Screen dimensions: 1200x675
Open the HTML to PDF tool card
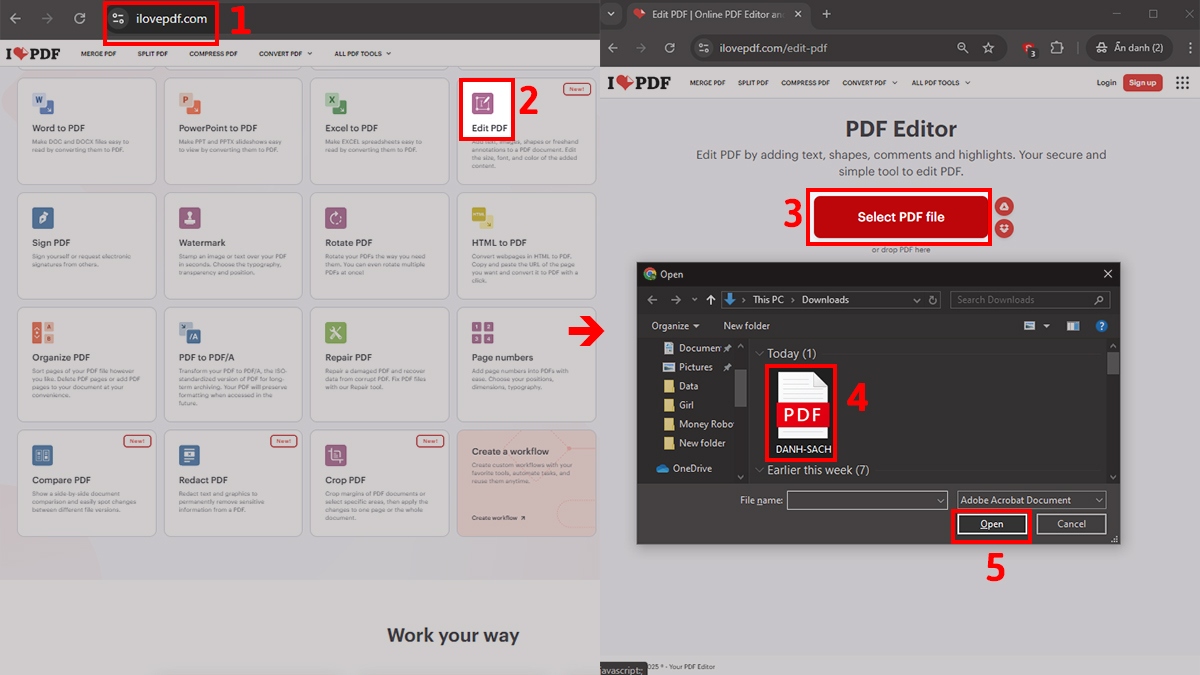[x=526, y=245]
